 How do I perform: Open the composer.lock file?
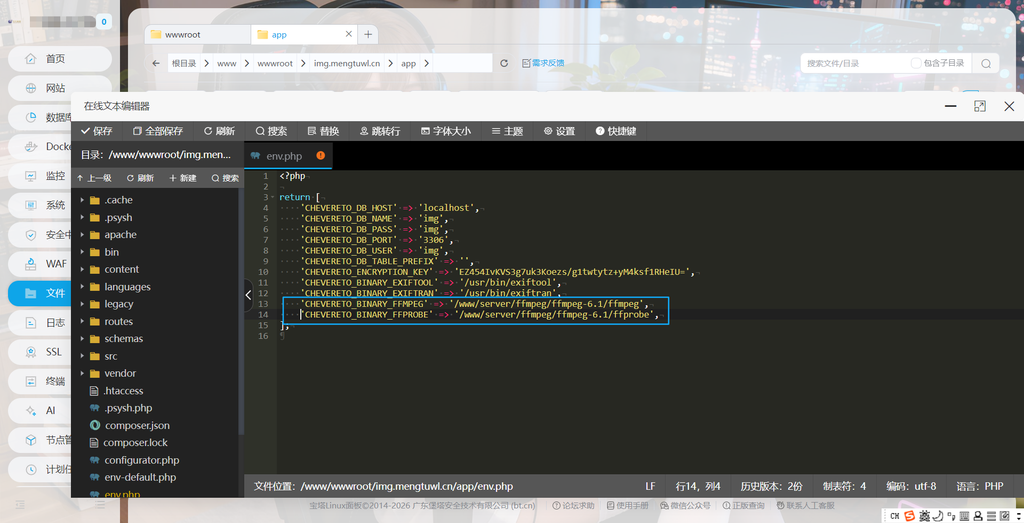pos(135,443)
